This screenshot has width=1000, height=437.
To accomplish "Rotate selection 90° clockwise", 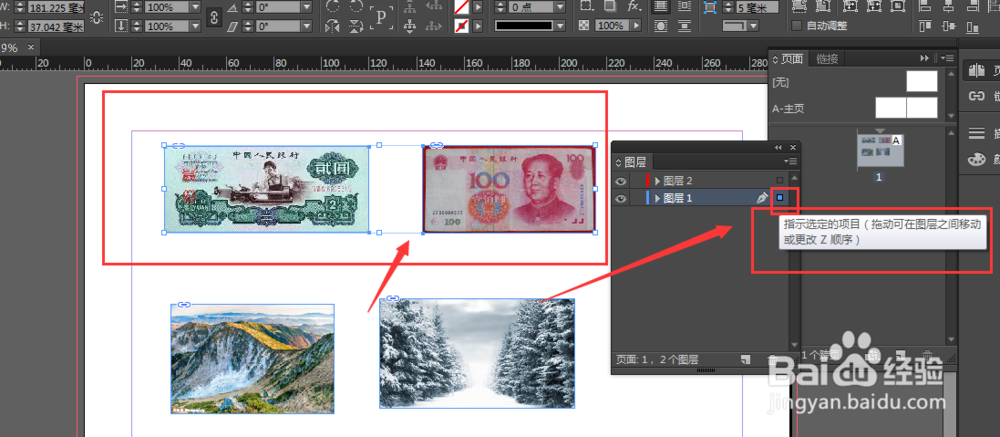I will (x=332, y=6).
